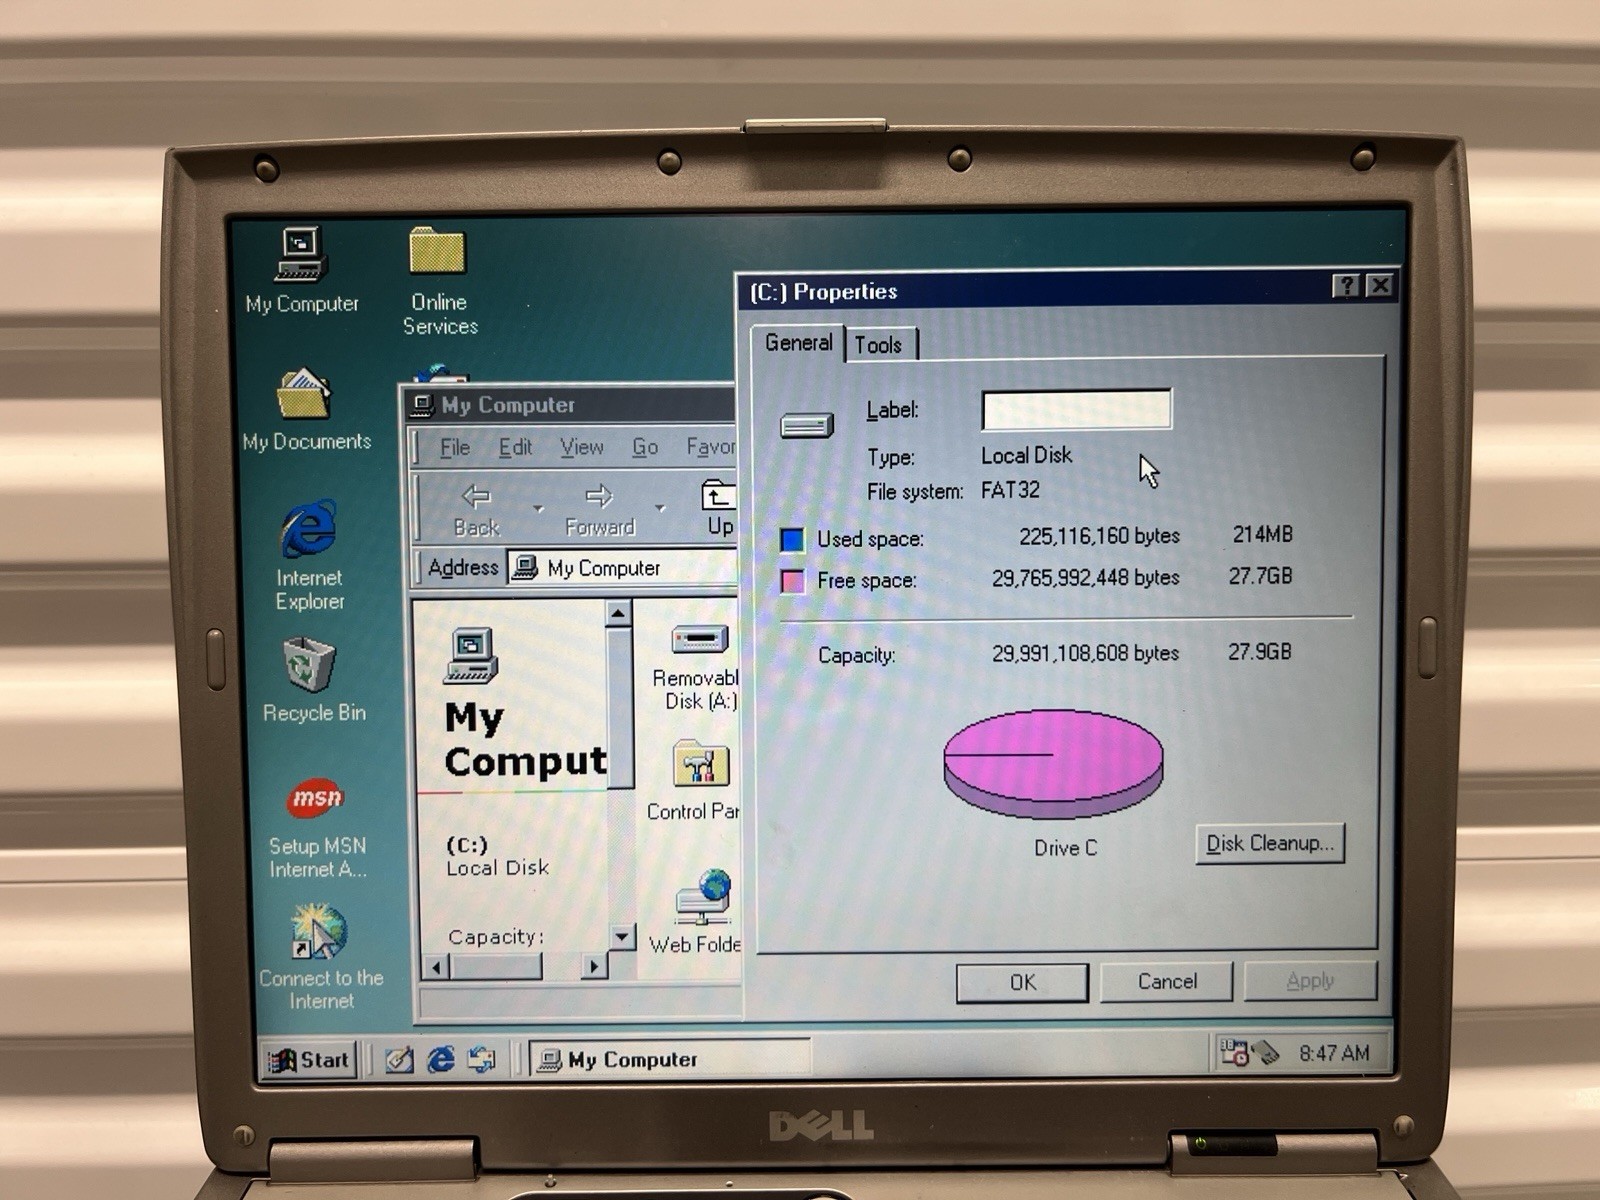Click the horizontal scroll left arrow

coord(435,967)
